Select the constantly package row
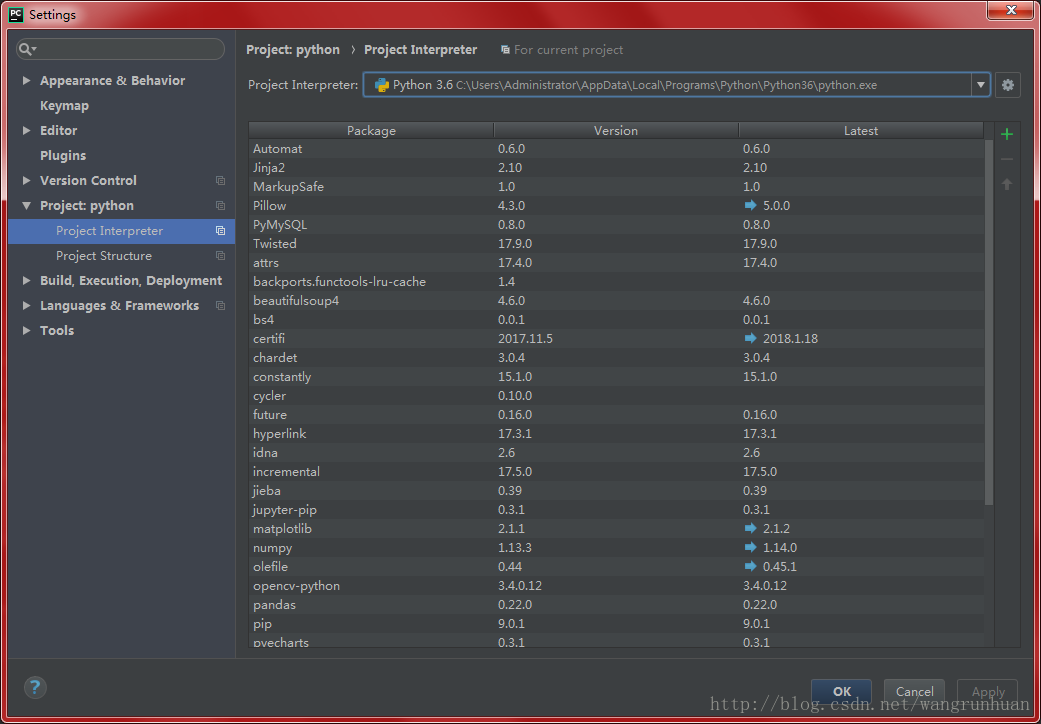 [617, 377]
